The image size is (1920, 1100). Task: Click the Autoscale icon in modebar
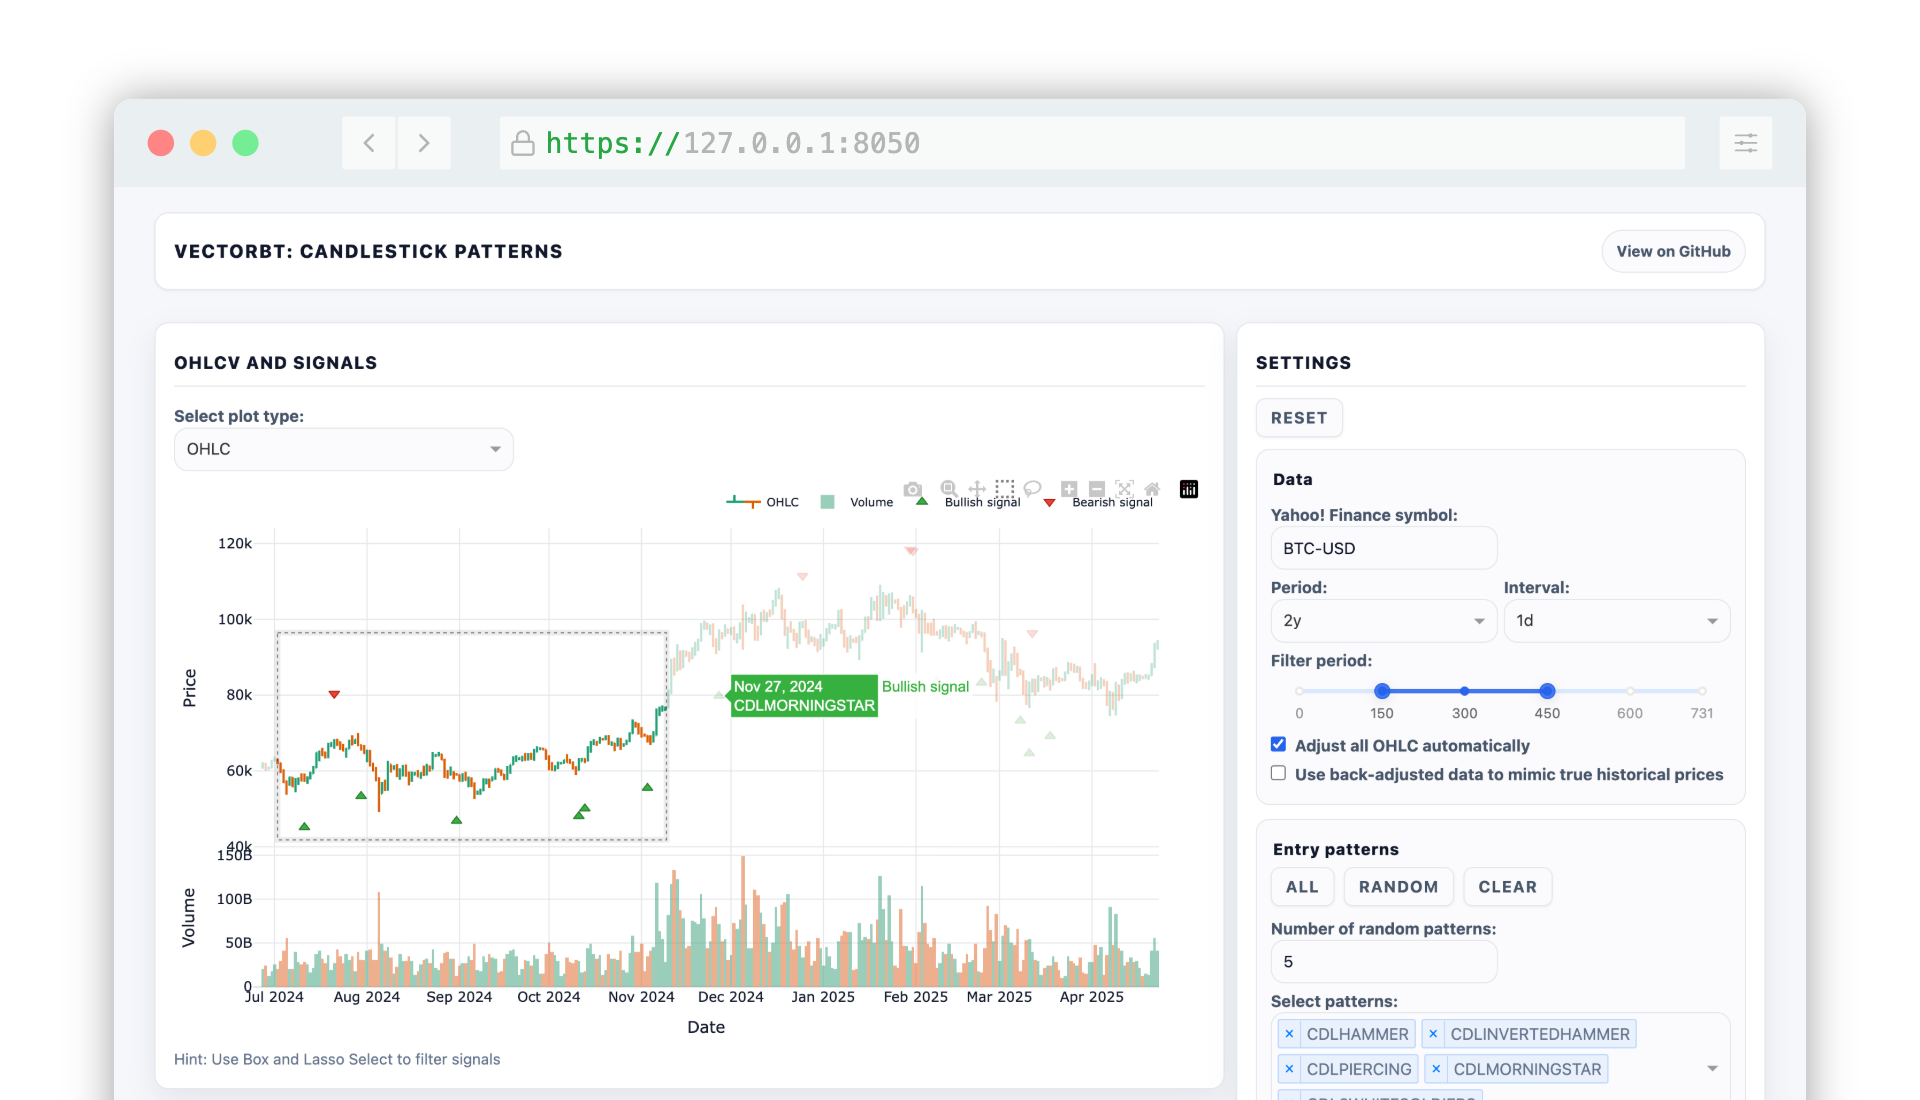(1125, 489)
